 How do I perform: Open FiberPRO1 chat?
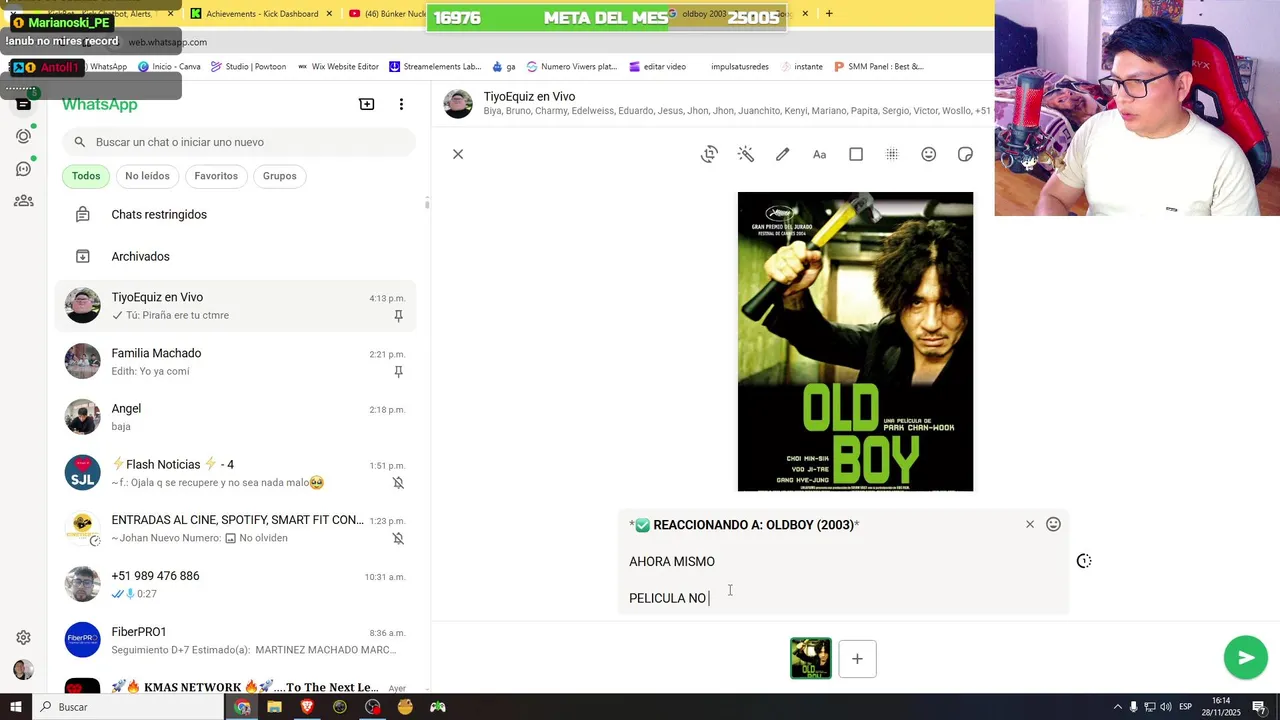click(x=236, y=640)
